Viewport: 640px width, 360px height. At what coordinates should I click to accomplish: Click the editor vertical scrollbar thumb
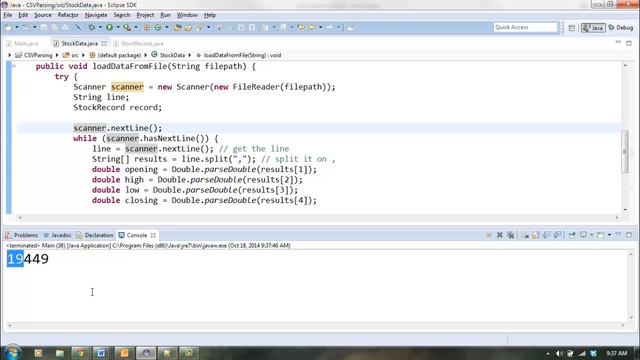point(625,152)
